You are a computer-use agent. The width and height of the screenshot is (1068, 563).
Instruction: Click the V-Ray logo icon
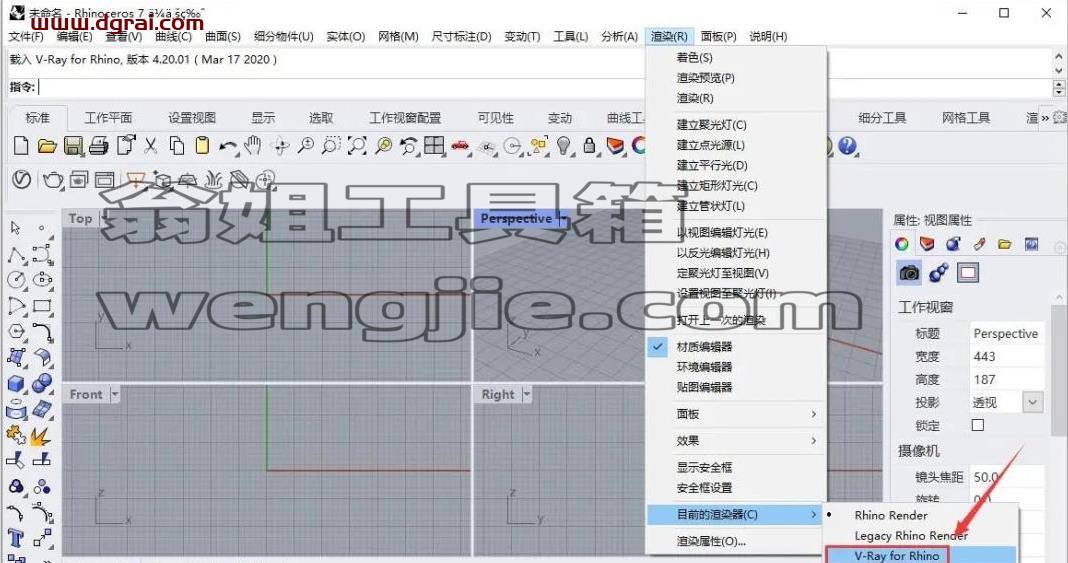(x=22, y=180)
